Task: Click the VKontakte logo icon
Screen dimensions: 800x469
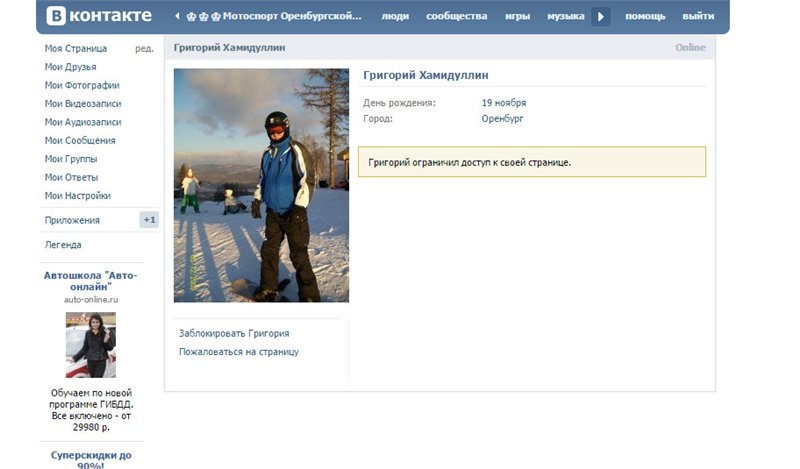Action: (x=56, y=16)
